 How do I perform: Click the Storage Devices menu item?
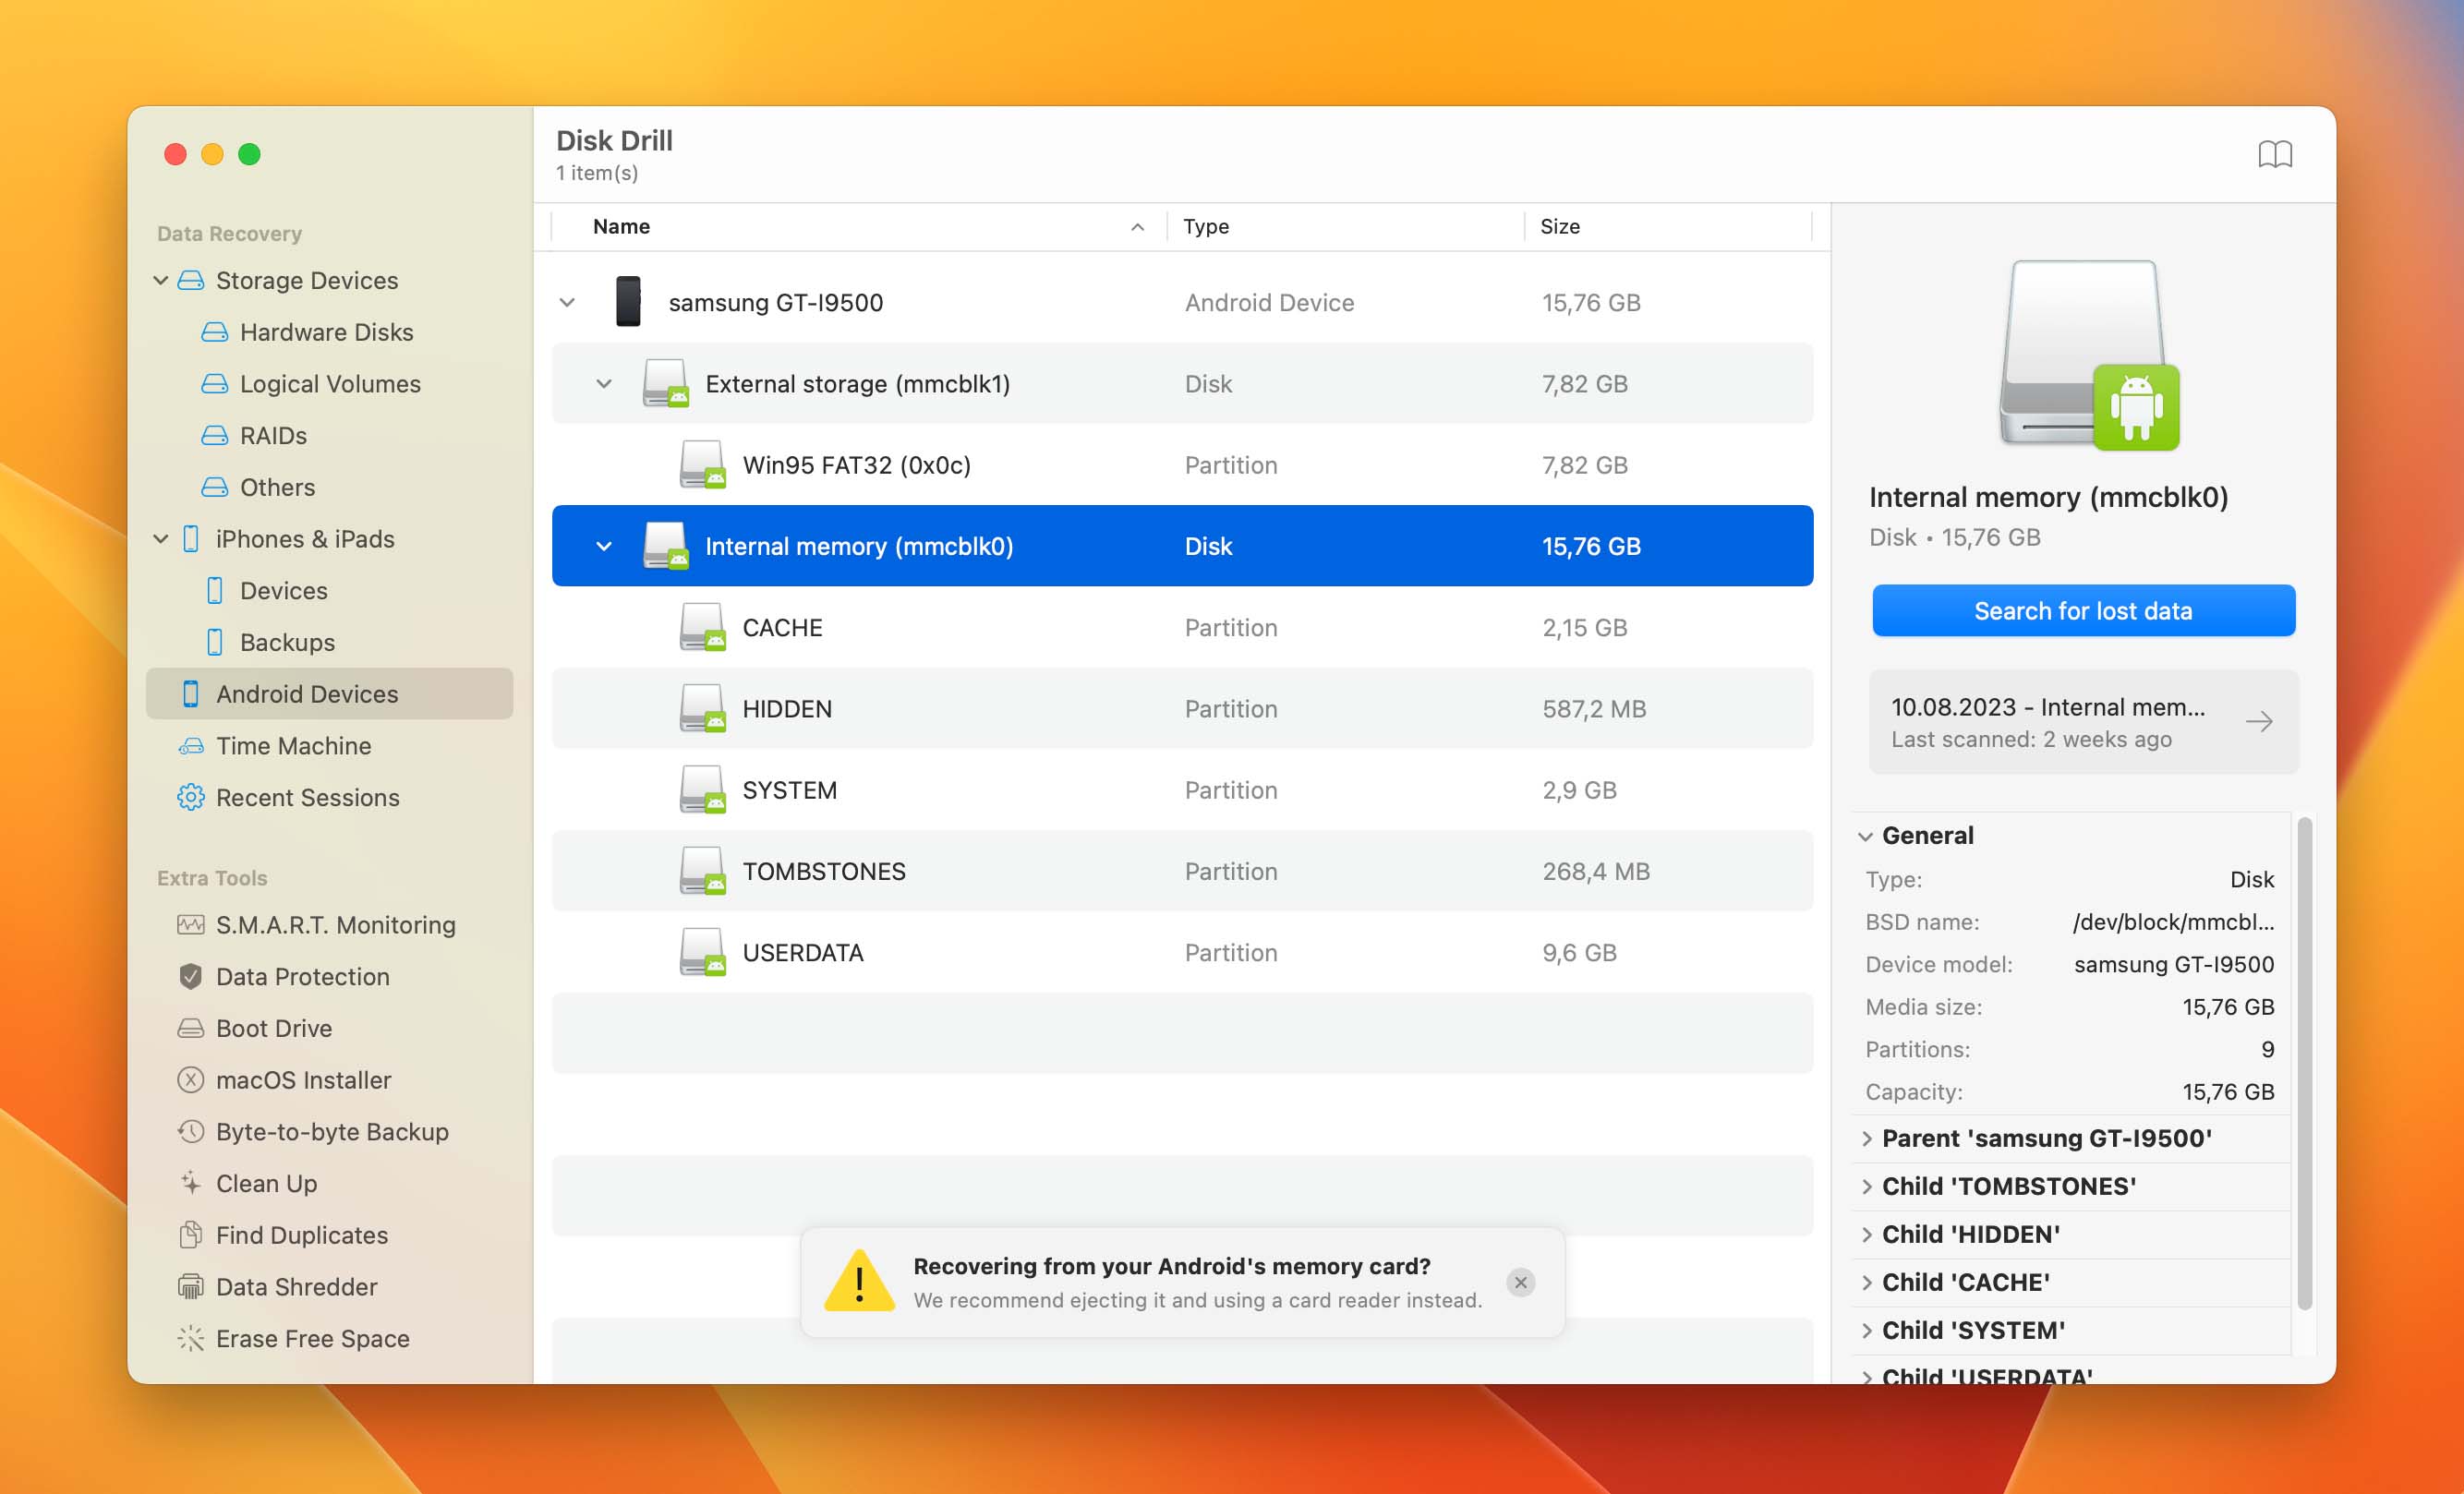[x=307, y=278]
